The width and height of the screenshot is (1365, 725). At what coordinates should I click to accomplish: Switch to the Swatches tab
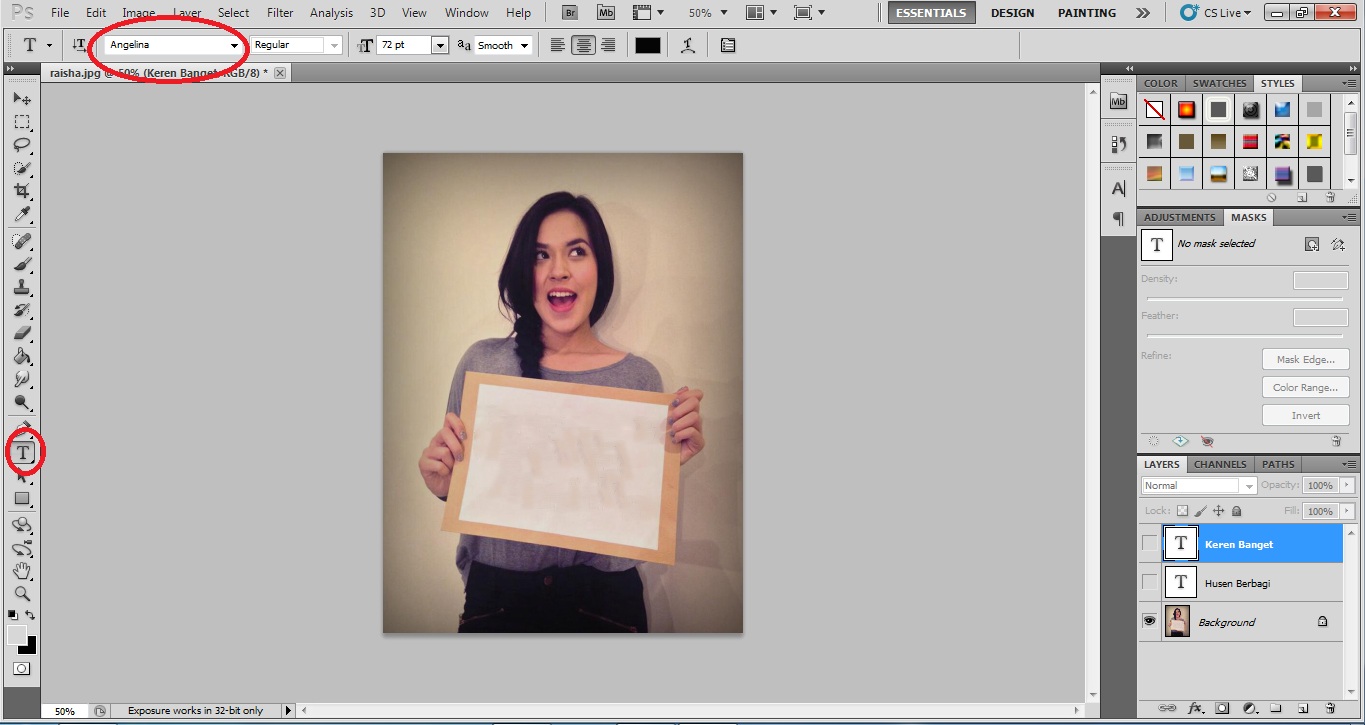tap(1219, 83)
